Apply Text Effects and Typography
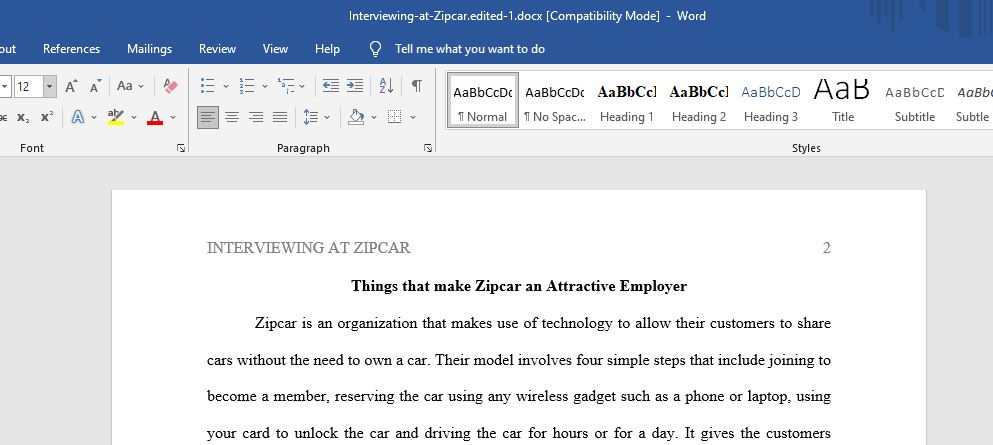Image resolution: width=993 pixels, height=445 pixels. coord(77,117)
